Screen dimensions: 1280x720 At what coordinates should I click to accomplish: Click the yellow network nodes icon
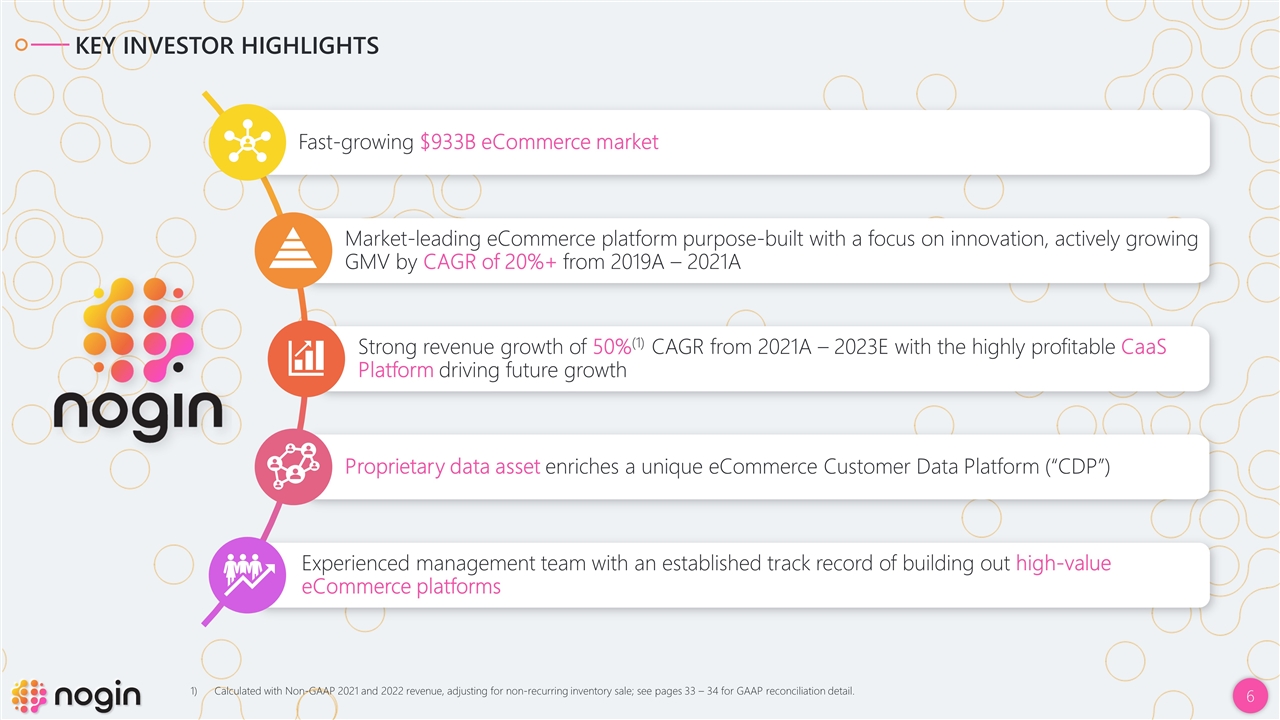tap(246, 142)
